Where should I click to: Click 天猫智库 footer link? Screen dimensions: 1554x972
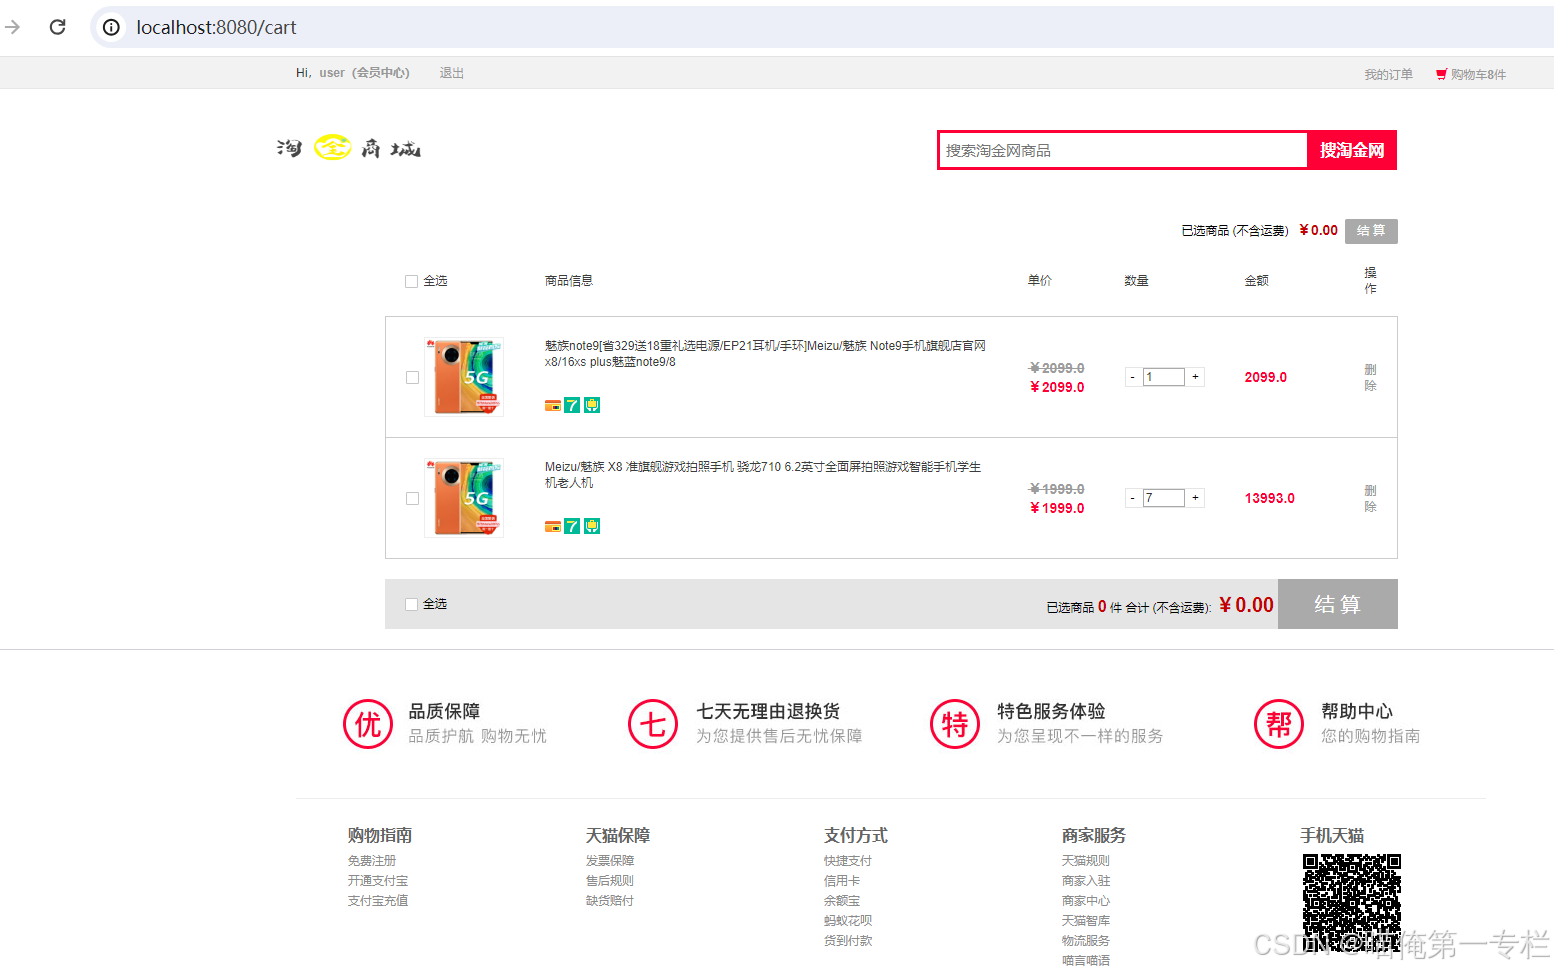(1086, 920)
